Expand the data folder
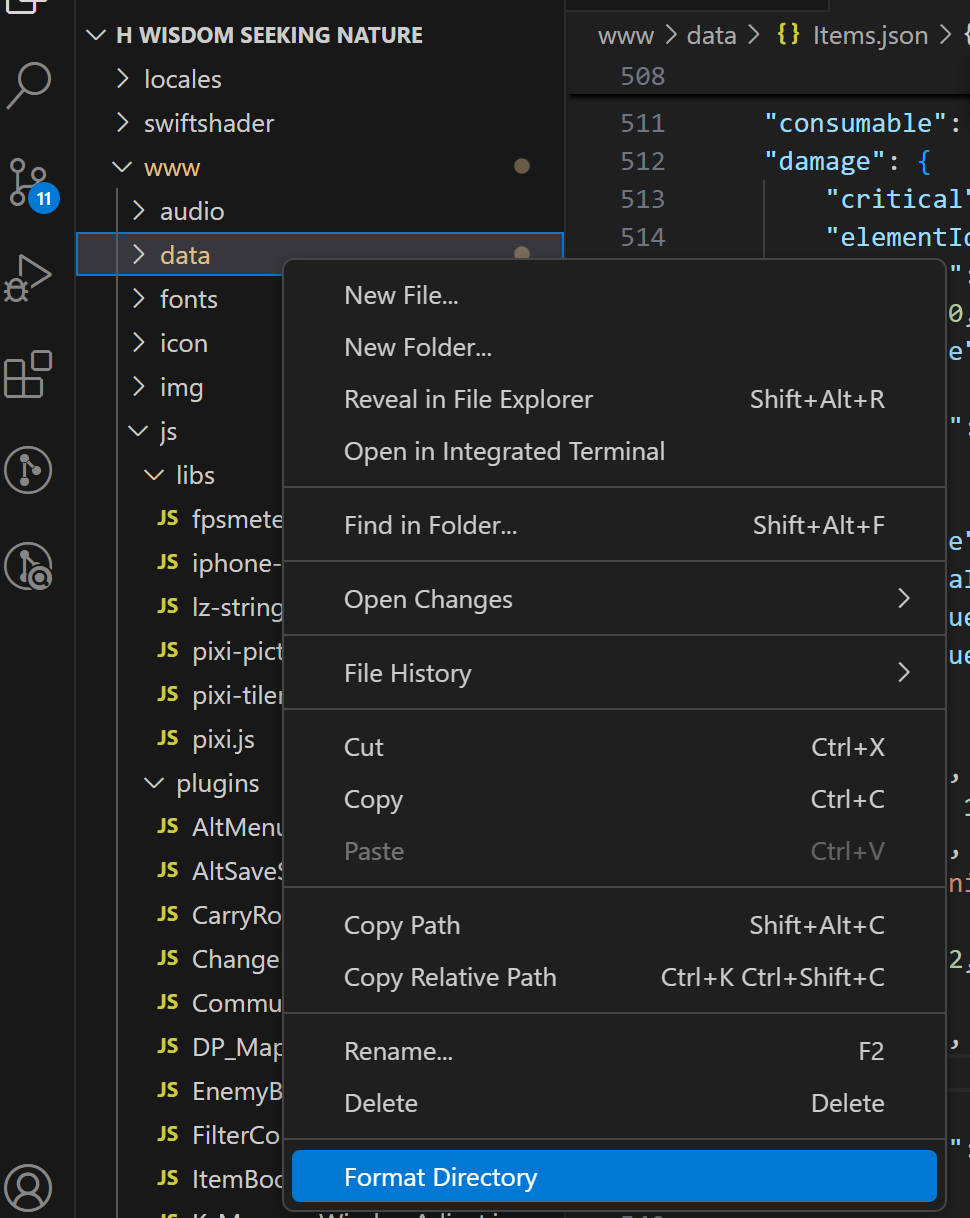 click(x=139, y=255)
